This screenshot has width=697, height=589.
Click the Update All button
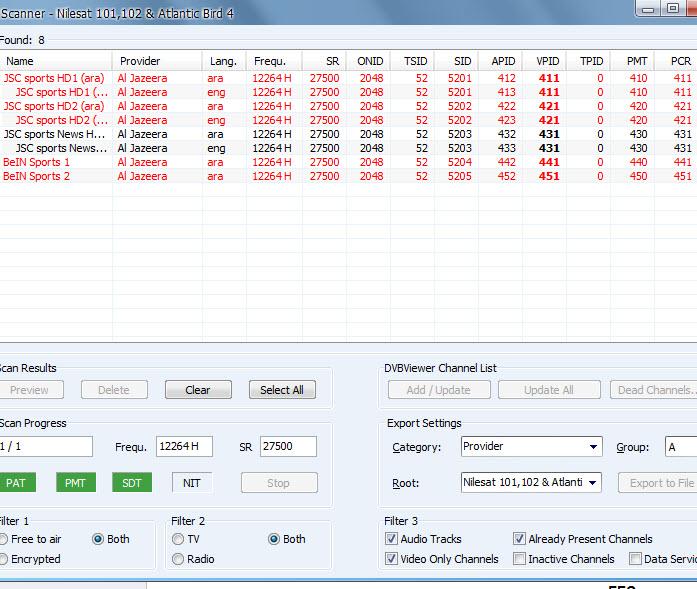[x=549, y=390]
